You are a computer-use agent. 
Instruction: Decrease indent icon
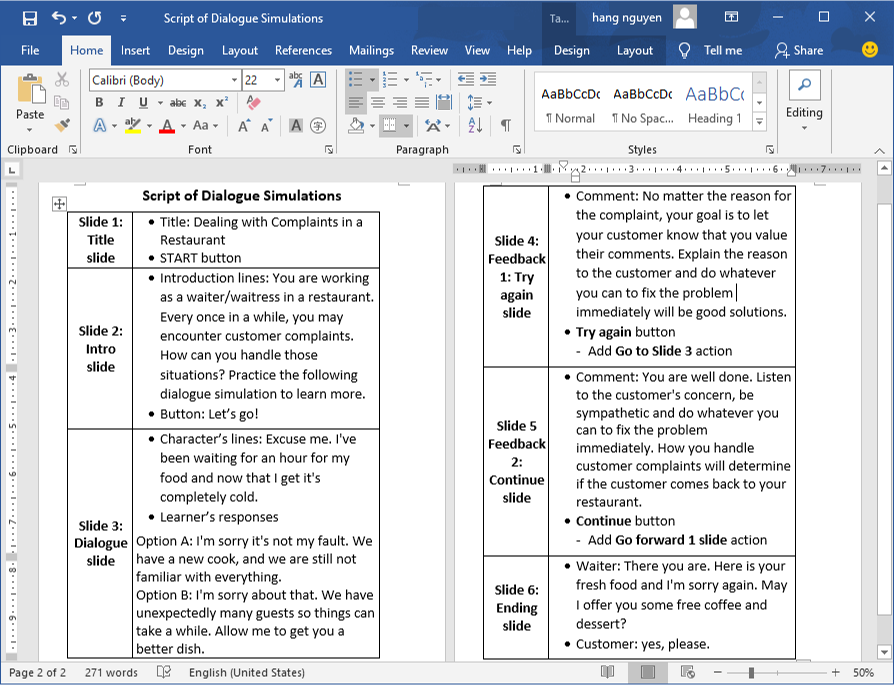(466, 79)
